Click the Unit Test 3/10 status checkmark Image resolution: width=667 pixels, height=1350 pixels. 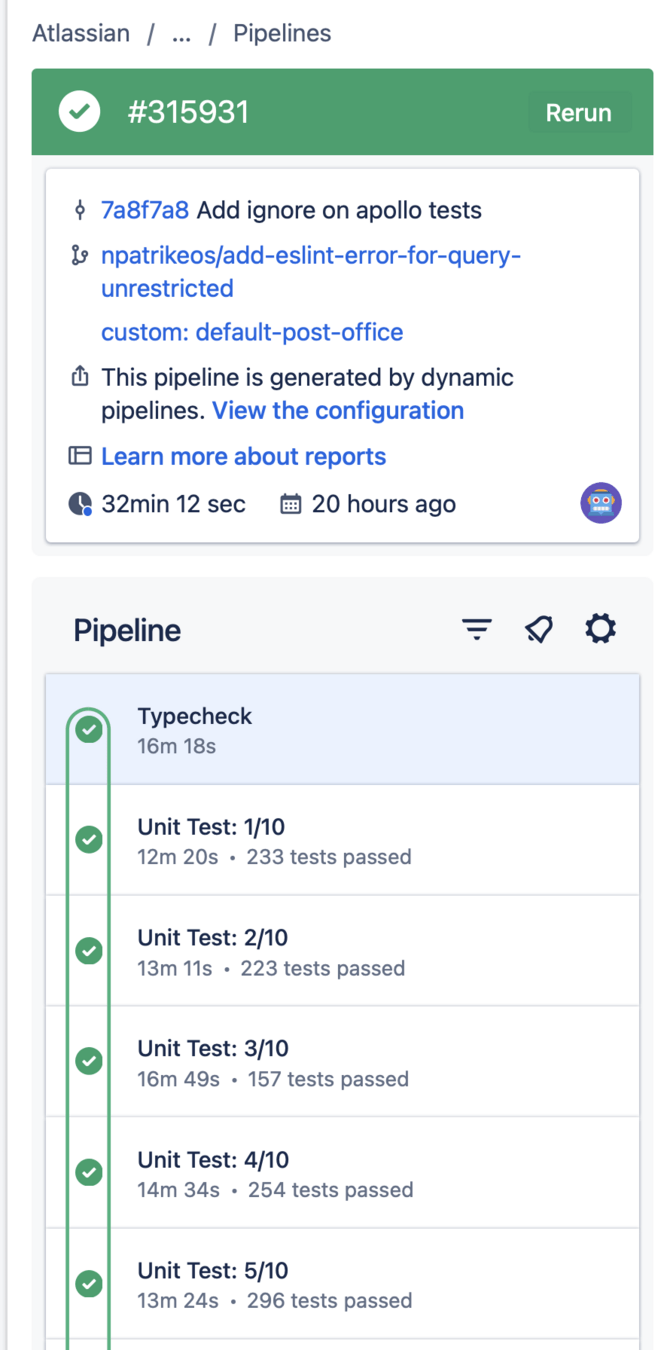click(x=90, y=1061)
